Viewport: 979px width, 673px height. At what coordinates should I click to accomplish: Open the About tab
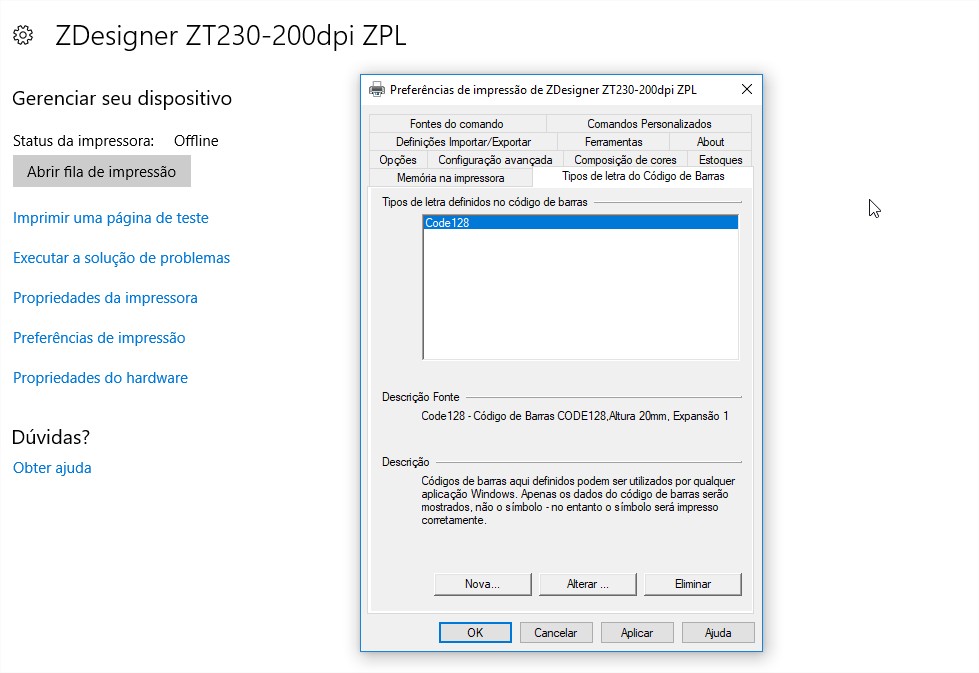(710, 142)
